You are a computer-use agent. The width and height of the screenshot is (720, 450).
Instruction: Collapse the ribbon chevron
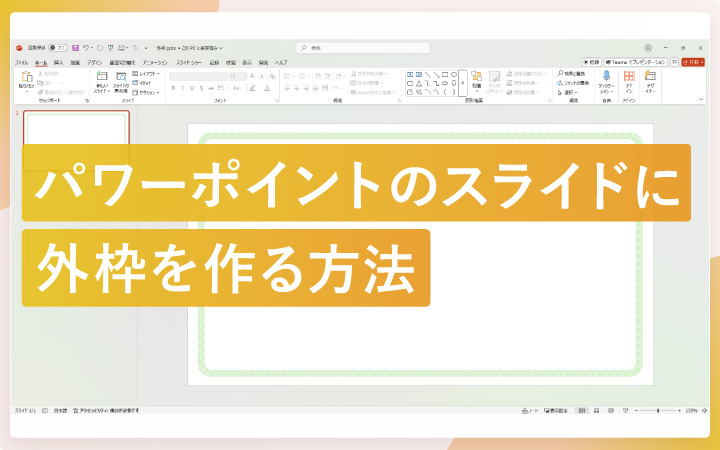click(701, 99)
